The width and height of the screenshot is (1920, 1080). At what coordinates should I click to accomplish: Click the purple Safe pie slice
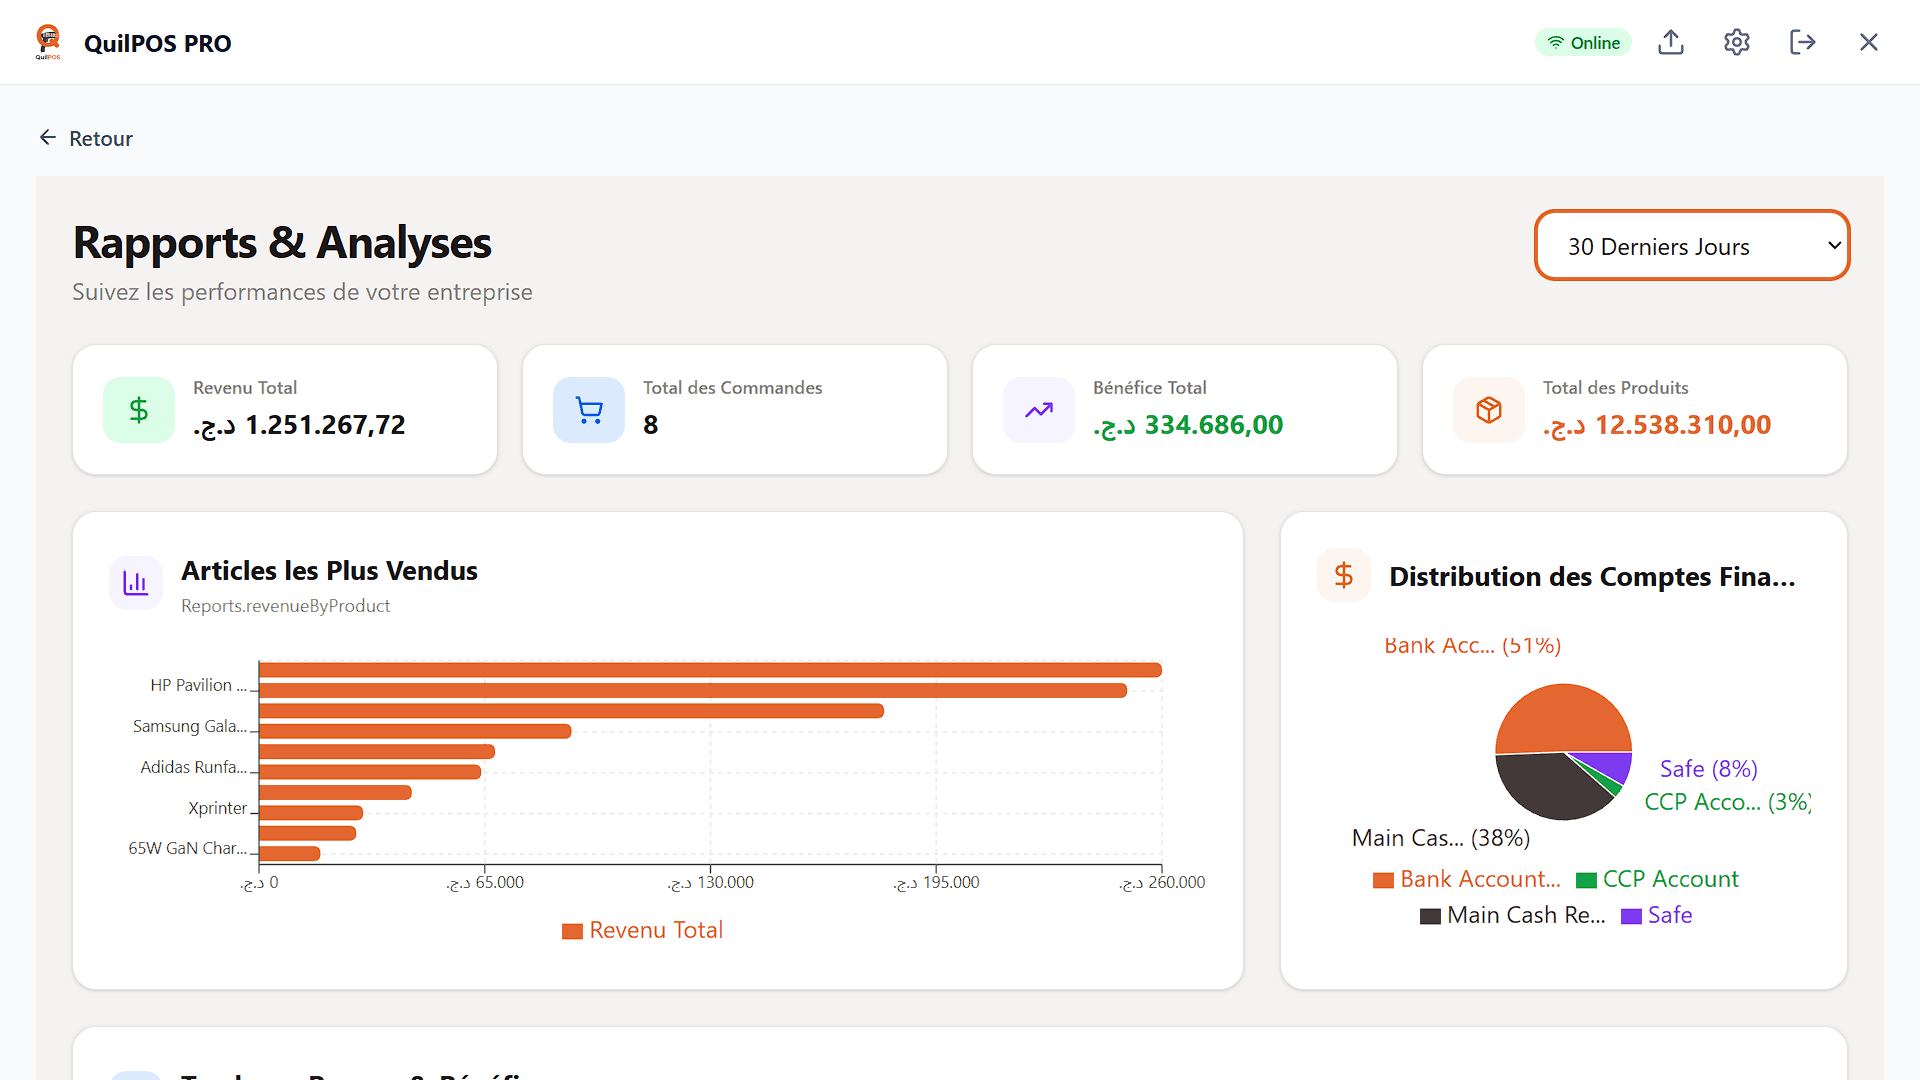coord(1612,767)
